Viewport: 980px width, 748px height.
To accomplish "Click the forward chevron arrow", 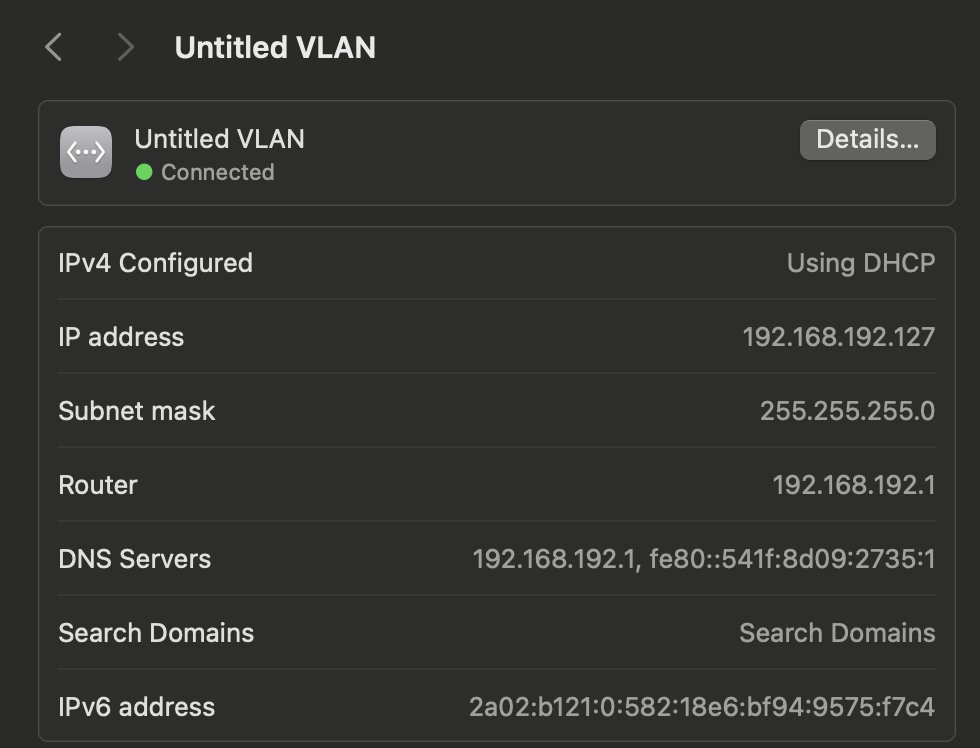I will pos(125,47).
